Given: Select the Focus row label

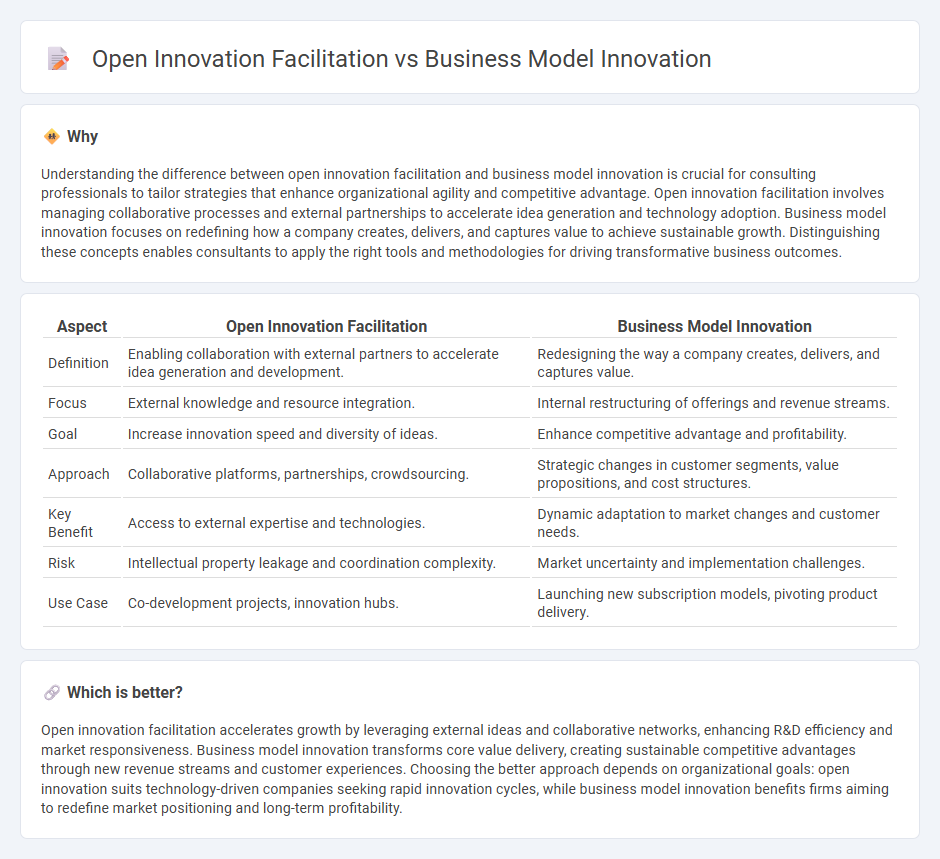Looking at the screenshot, I should coord(67,403).
